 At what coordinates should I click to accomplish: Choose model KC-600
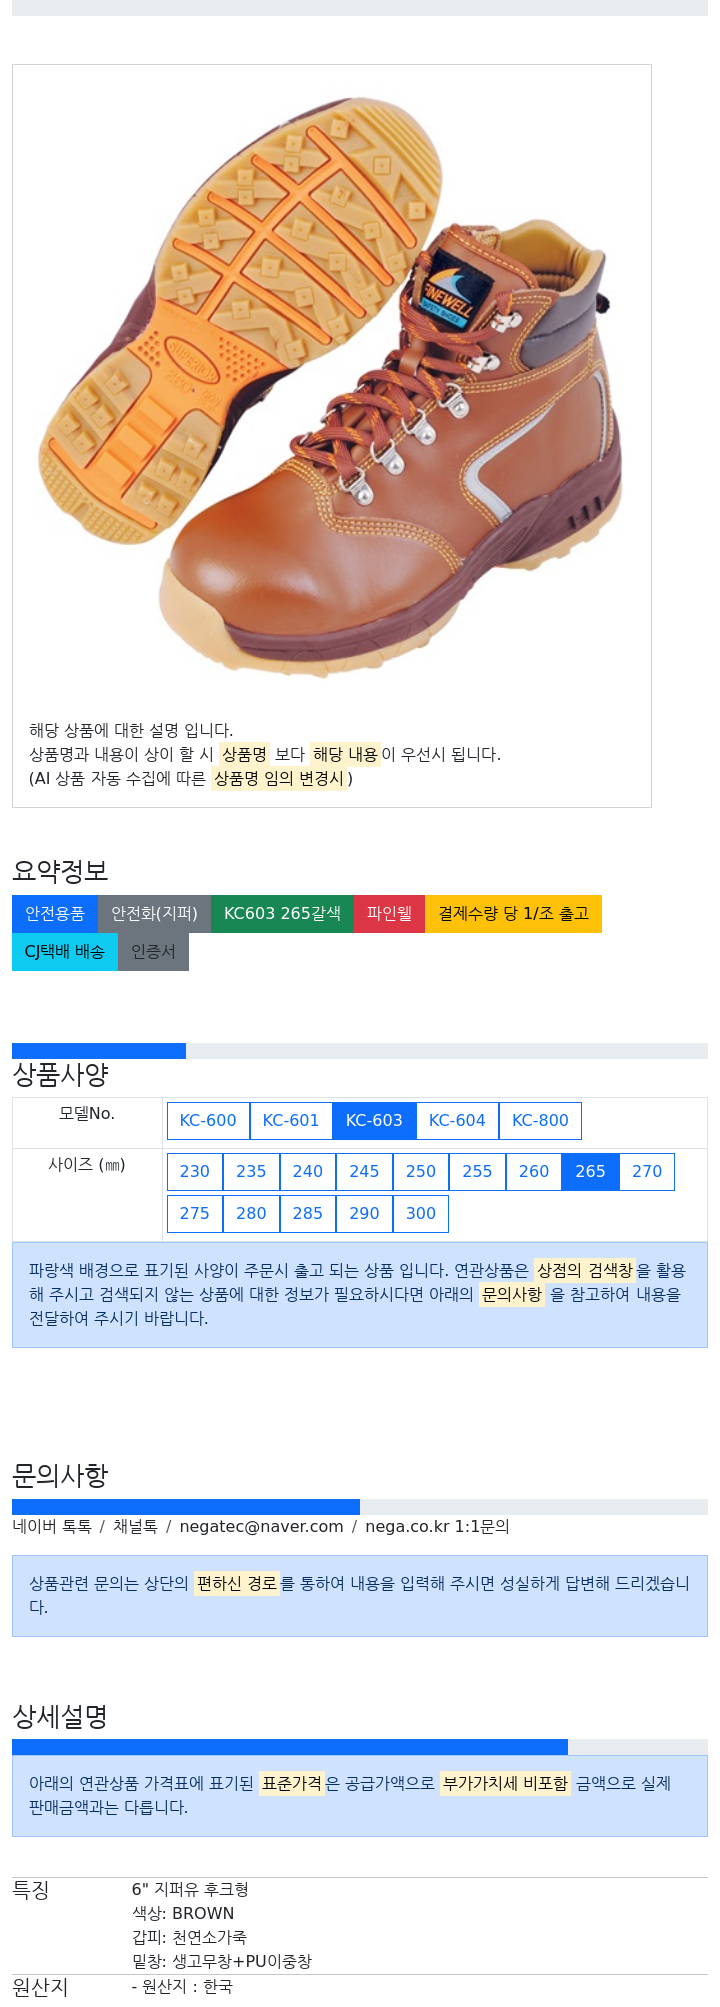(x=208, y=1121)
